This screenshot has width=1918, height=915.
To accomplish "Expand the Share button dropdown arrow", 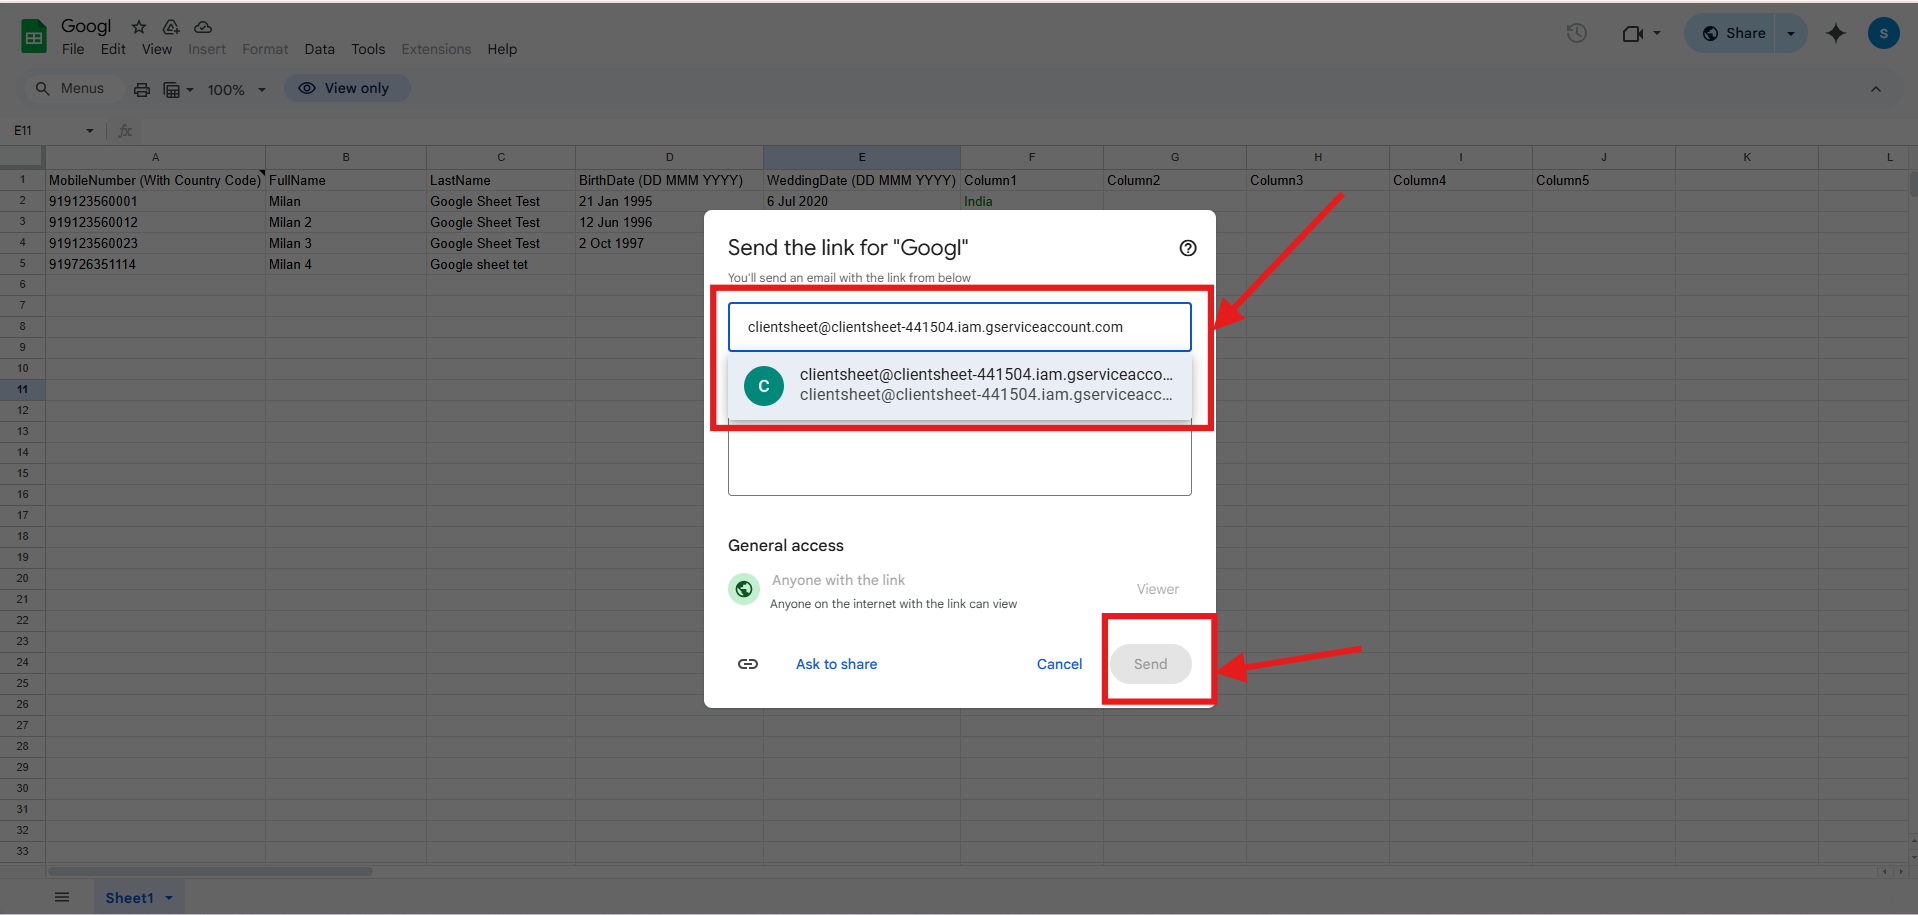I will 1791,33.
